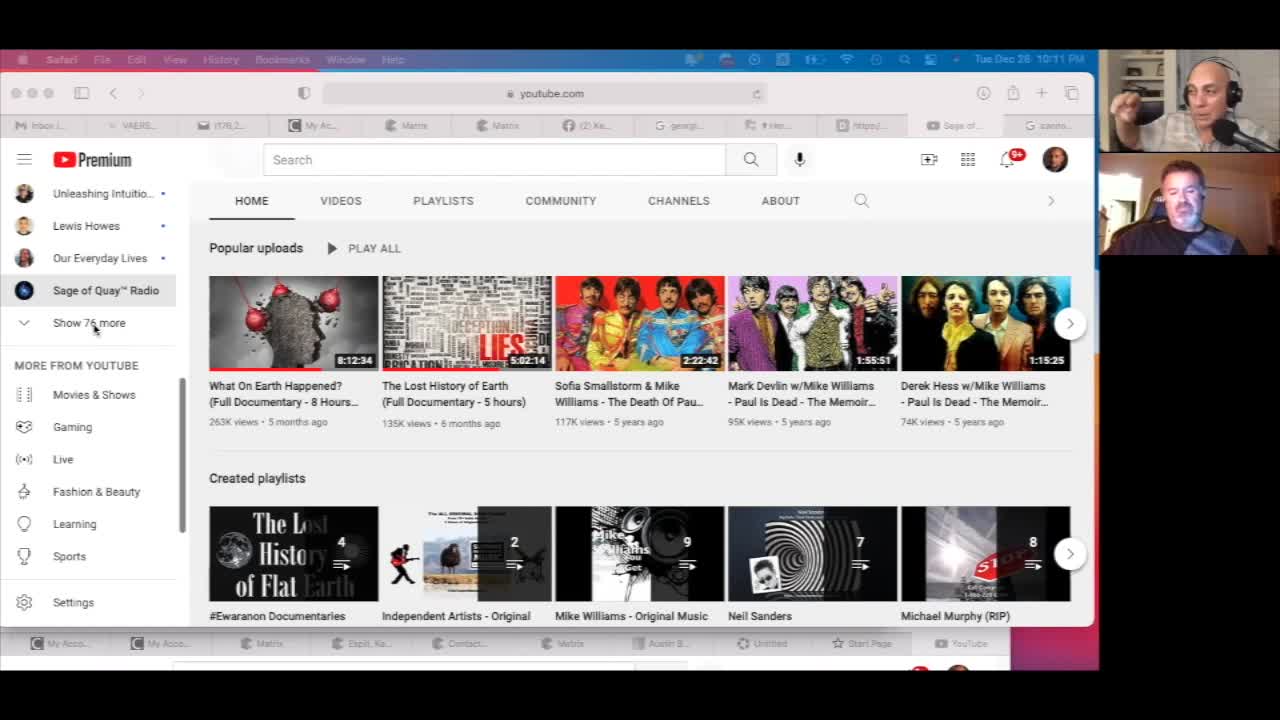The height and width of the screenshot is (720, 1280).
Task: Activate voice search microphone icon
Action: (799, 160)
